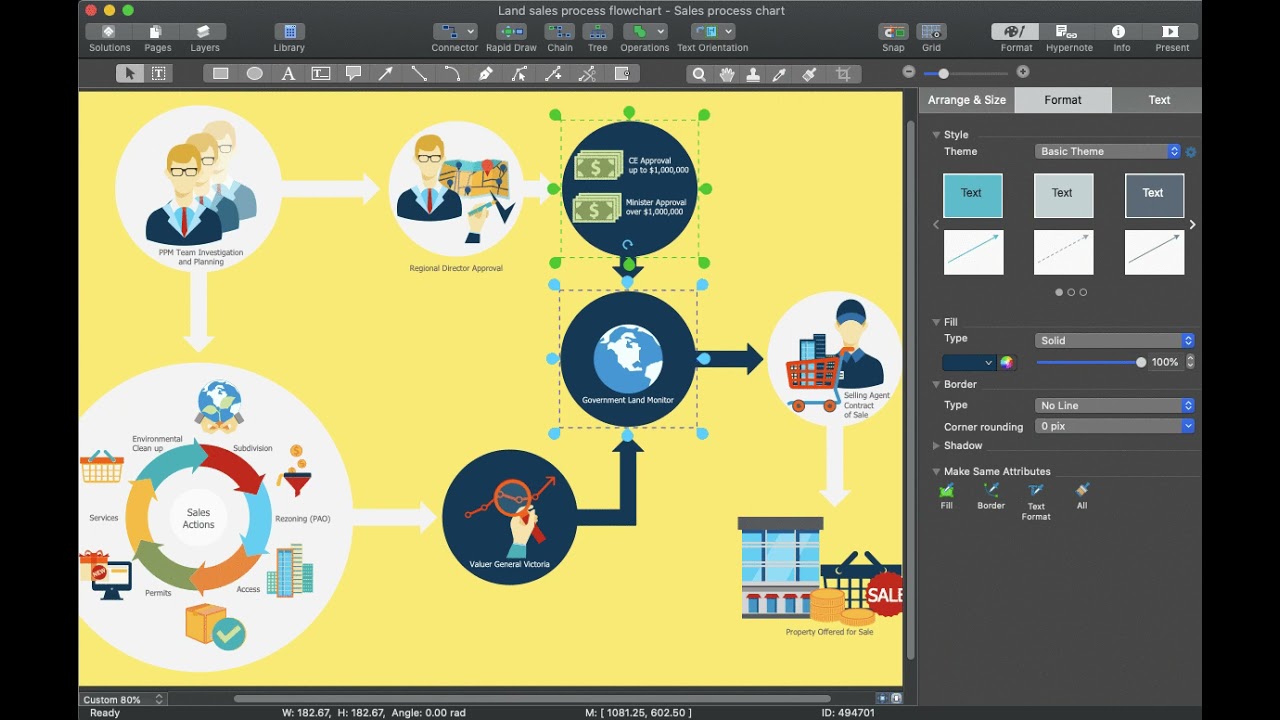Open the theme settings gear
The height and width of the screenshot is (720, 1280).
point(1191,152)
